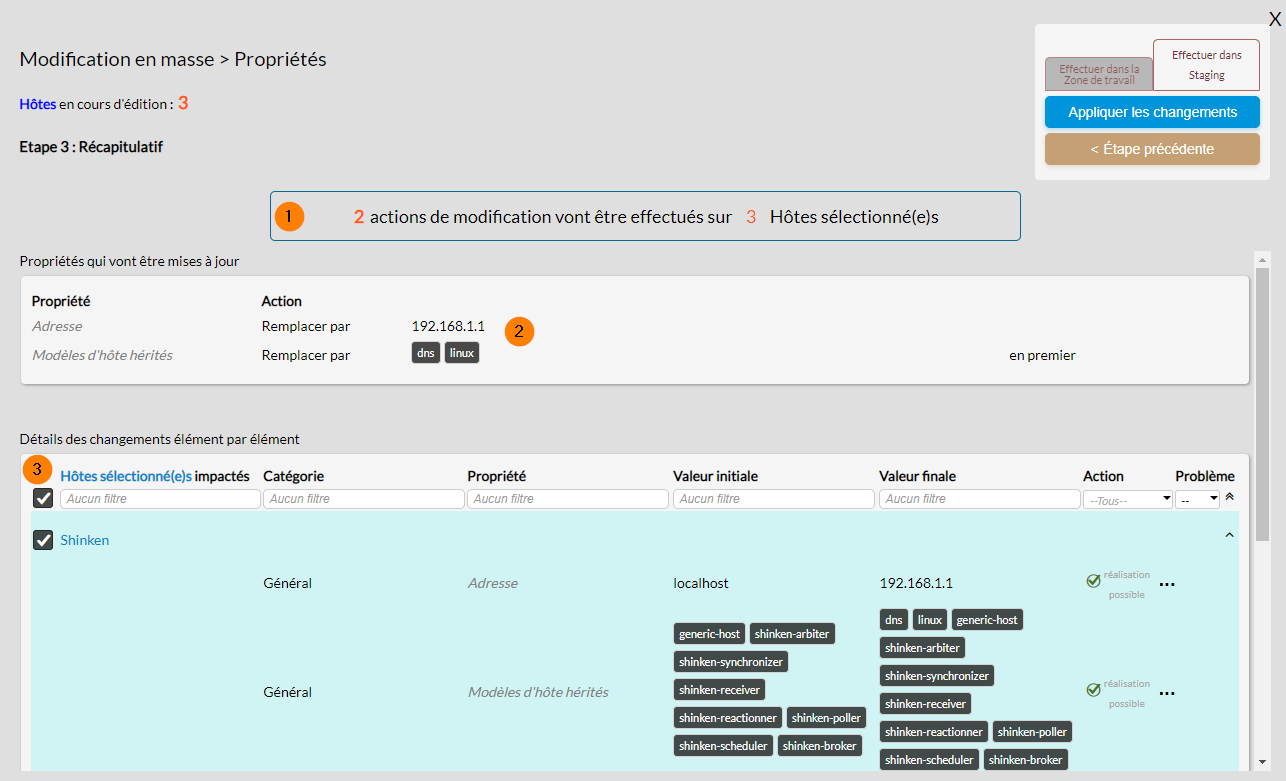Click orange step badge number 2

(519, 331)
